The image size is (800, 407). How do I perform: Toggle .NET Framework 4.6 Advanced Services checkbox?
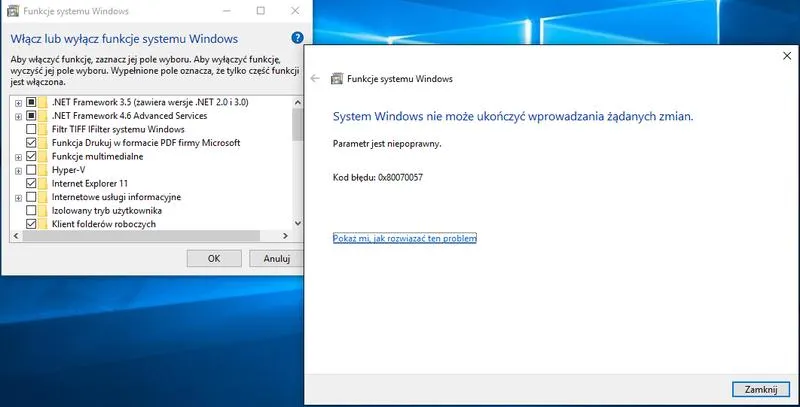[31, 115]
